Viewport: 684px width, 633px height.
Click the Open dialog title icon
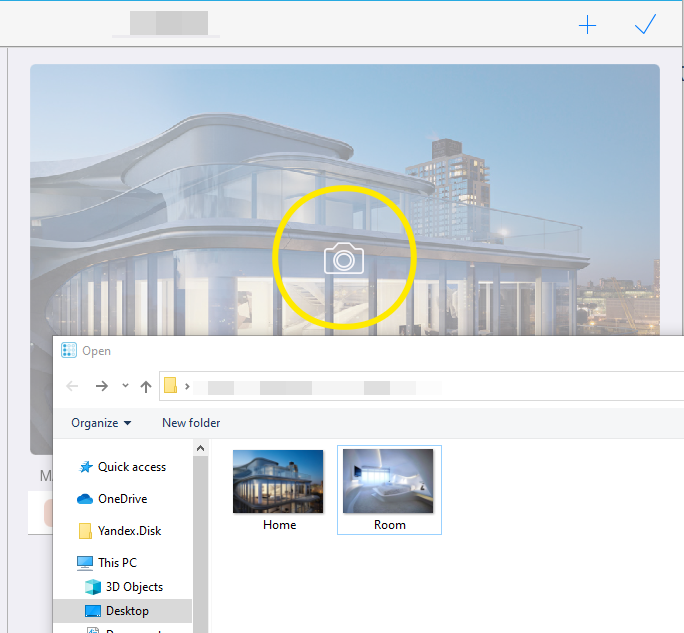click(69, 351)
